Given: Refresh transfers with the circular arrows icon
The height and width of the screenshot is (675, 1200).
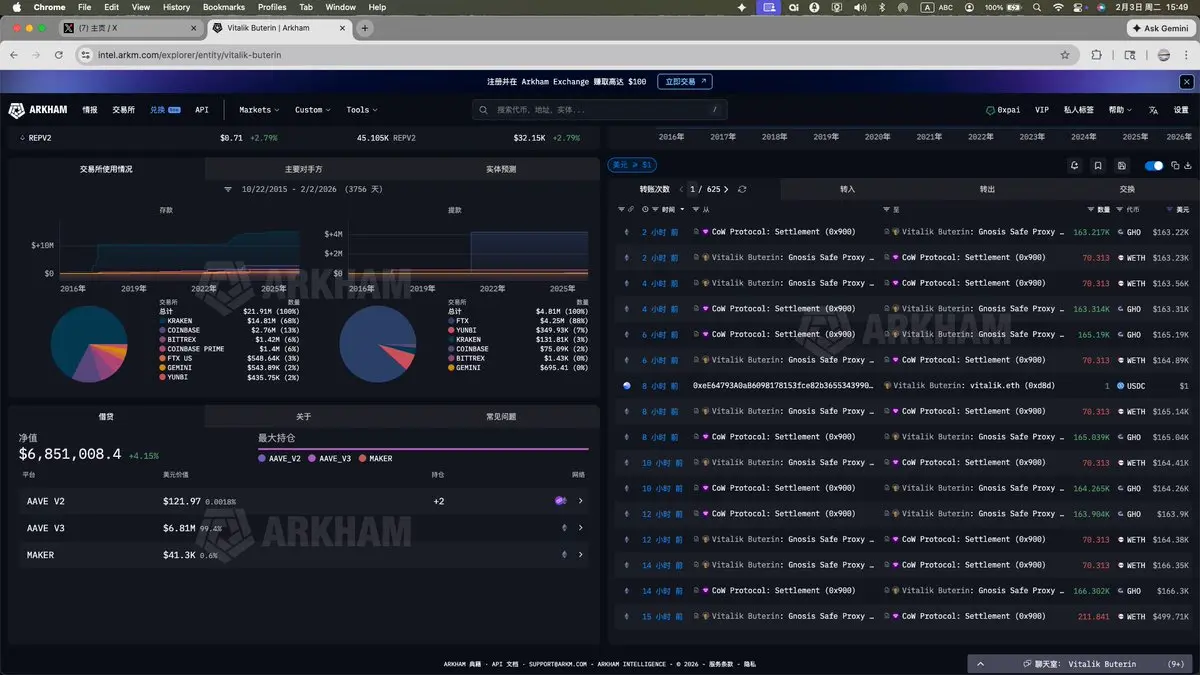Looking at the screenshot, I should point(742,189).
